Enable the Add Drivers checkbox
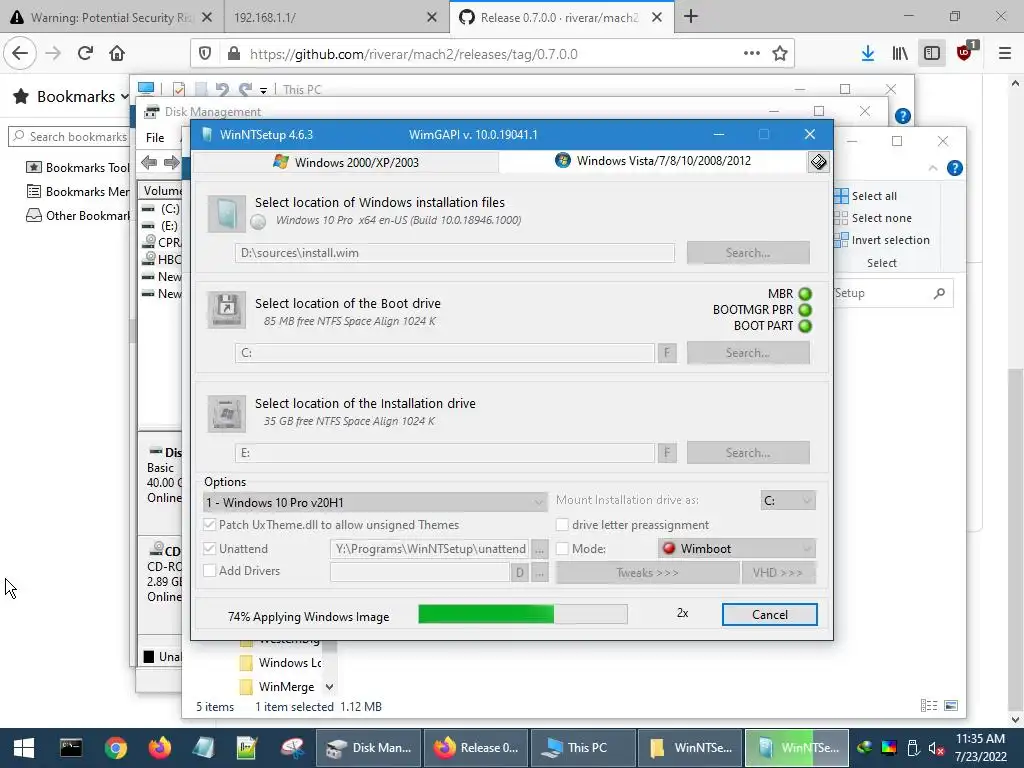1024x768 pixels. 210,571
